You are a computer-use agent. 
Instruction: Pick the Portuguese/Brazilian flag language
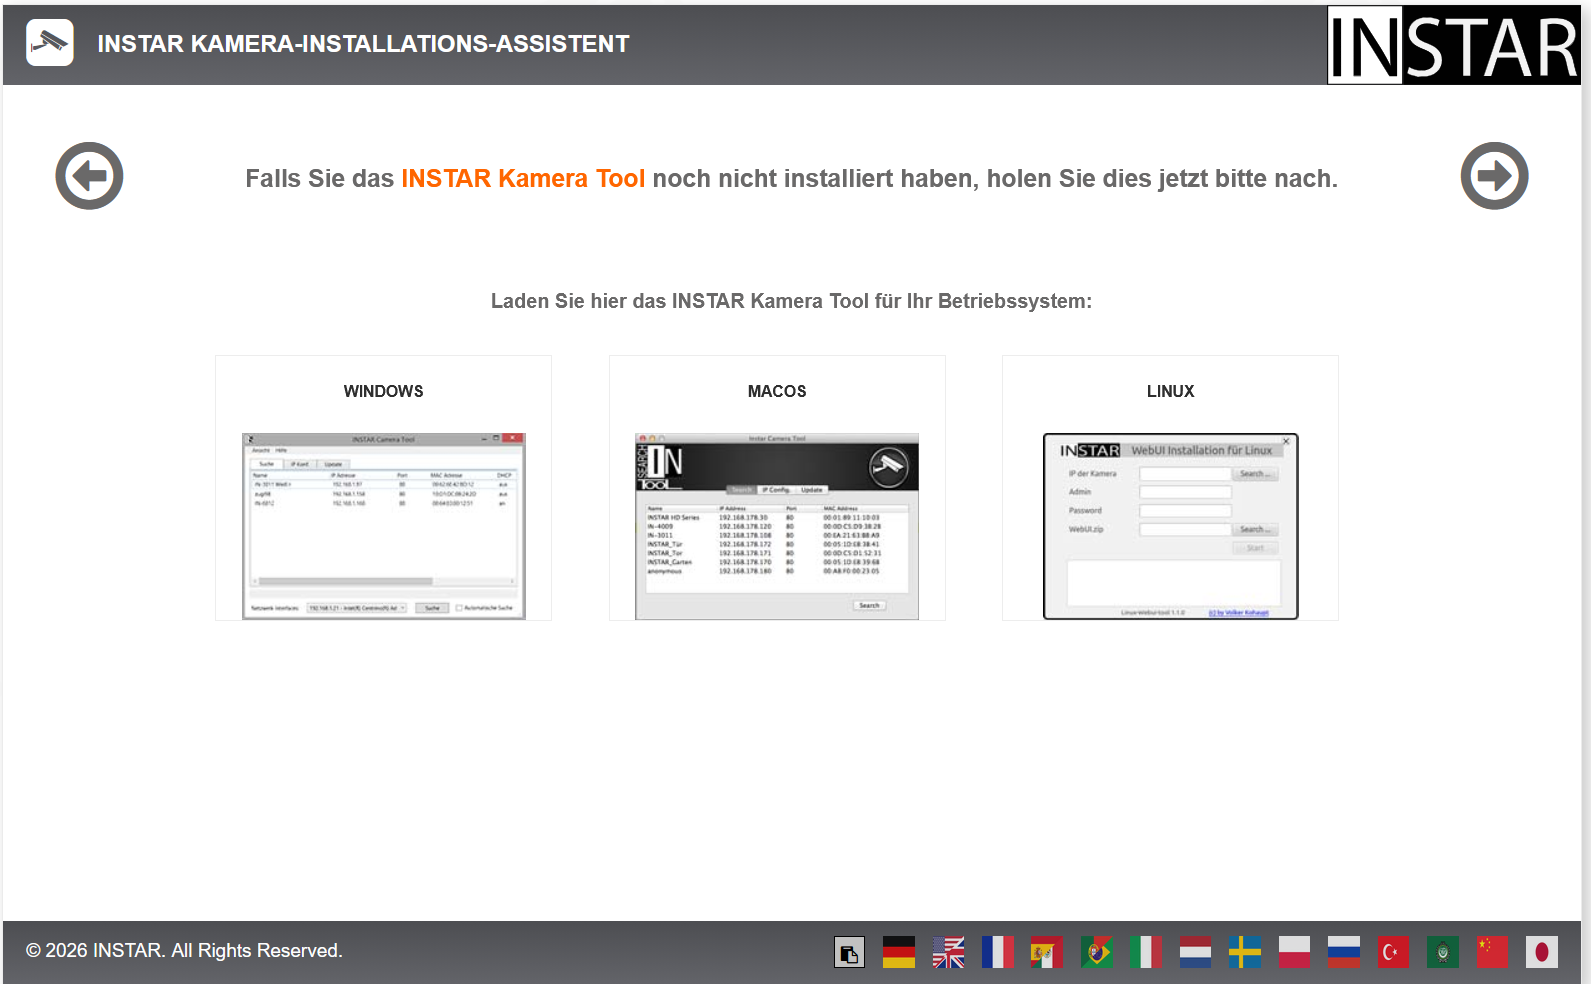point(1096,952)
